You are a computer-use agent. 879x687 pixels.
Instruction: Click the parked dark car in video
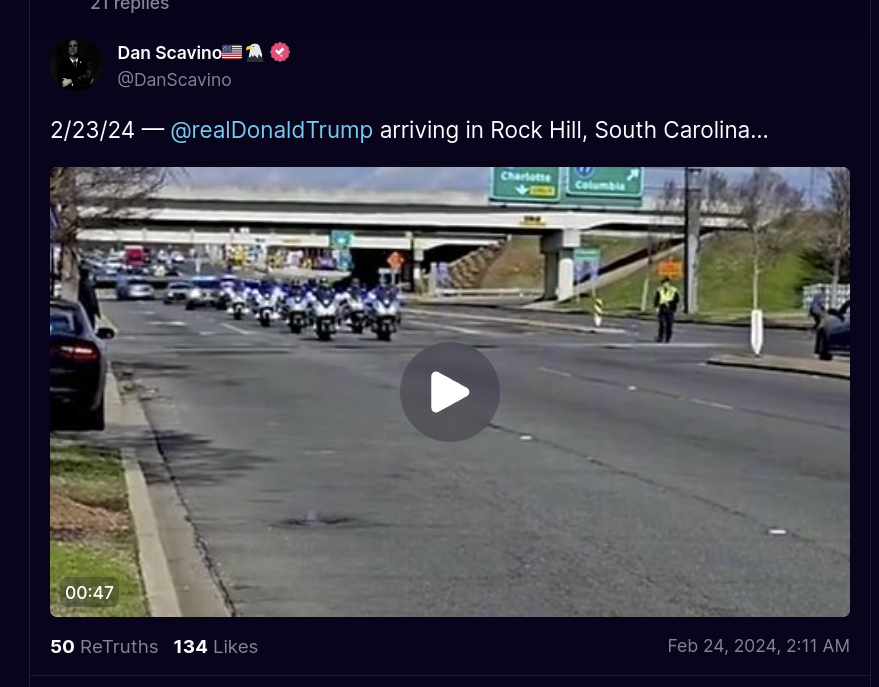(77, 364)
